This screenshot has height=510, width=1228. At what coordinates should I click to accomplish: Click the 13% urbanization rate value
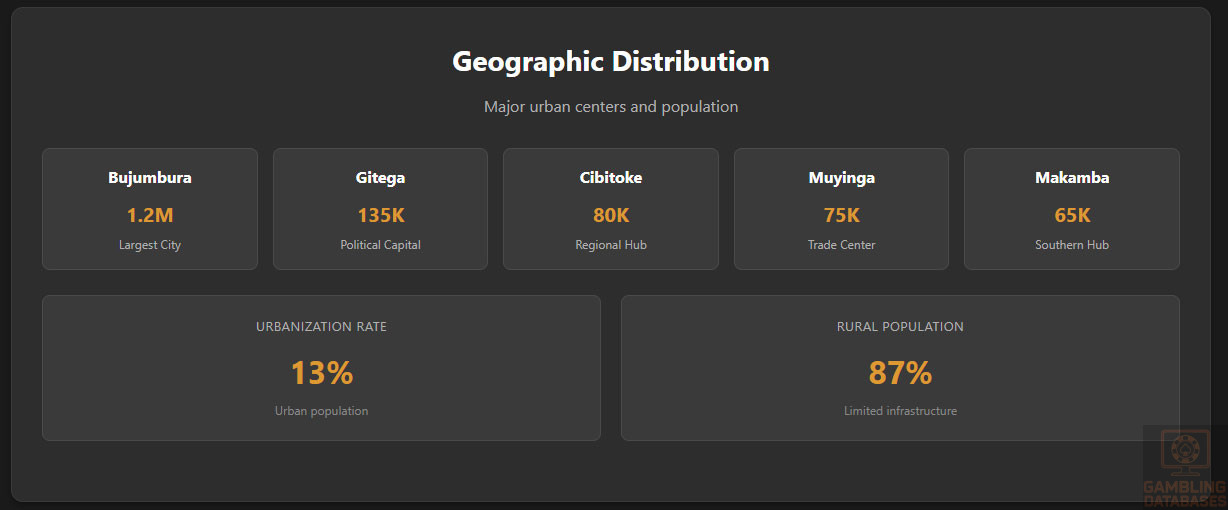(321, 373)
